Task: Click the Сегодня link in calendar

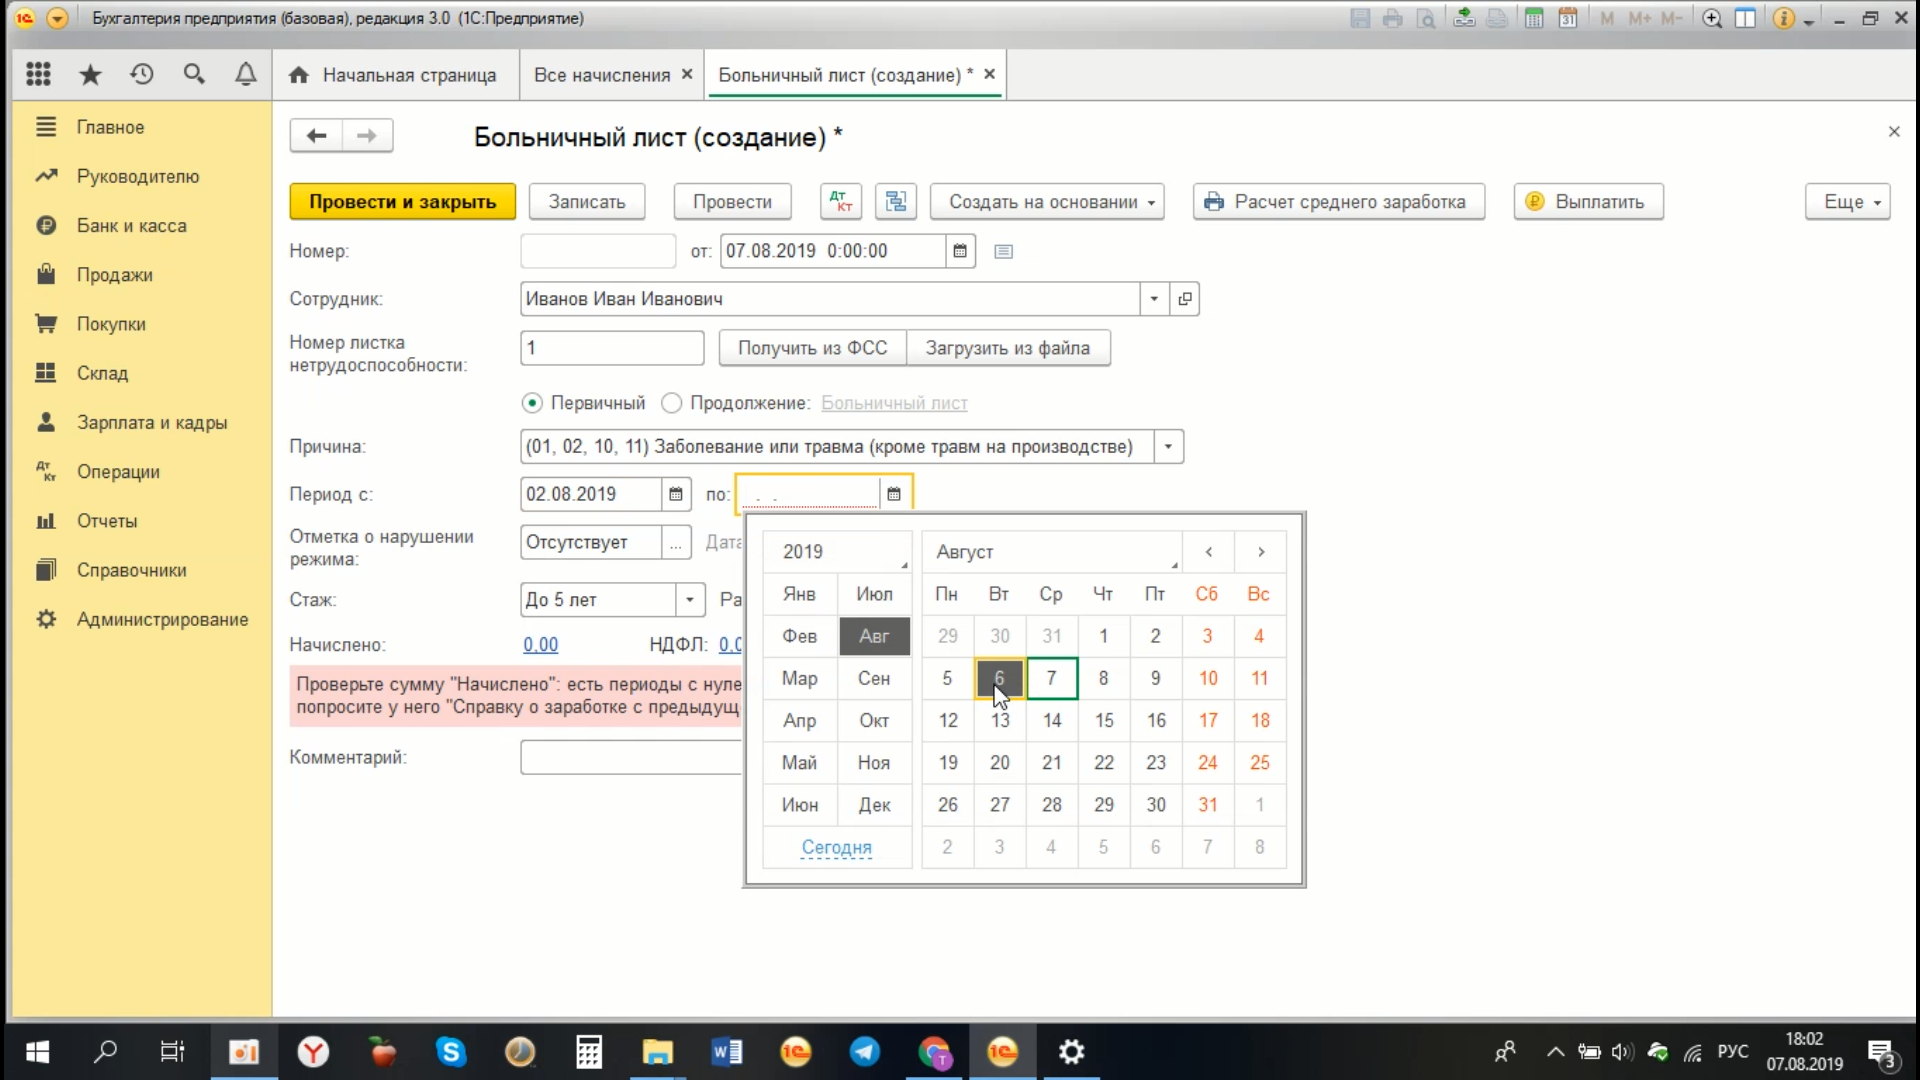Action: pos(836,847)
